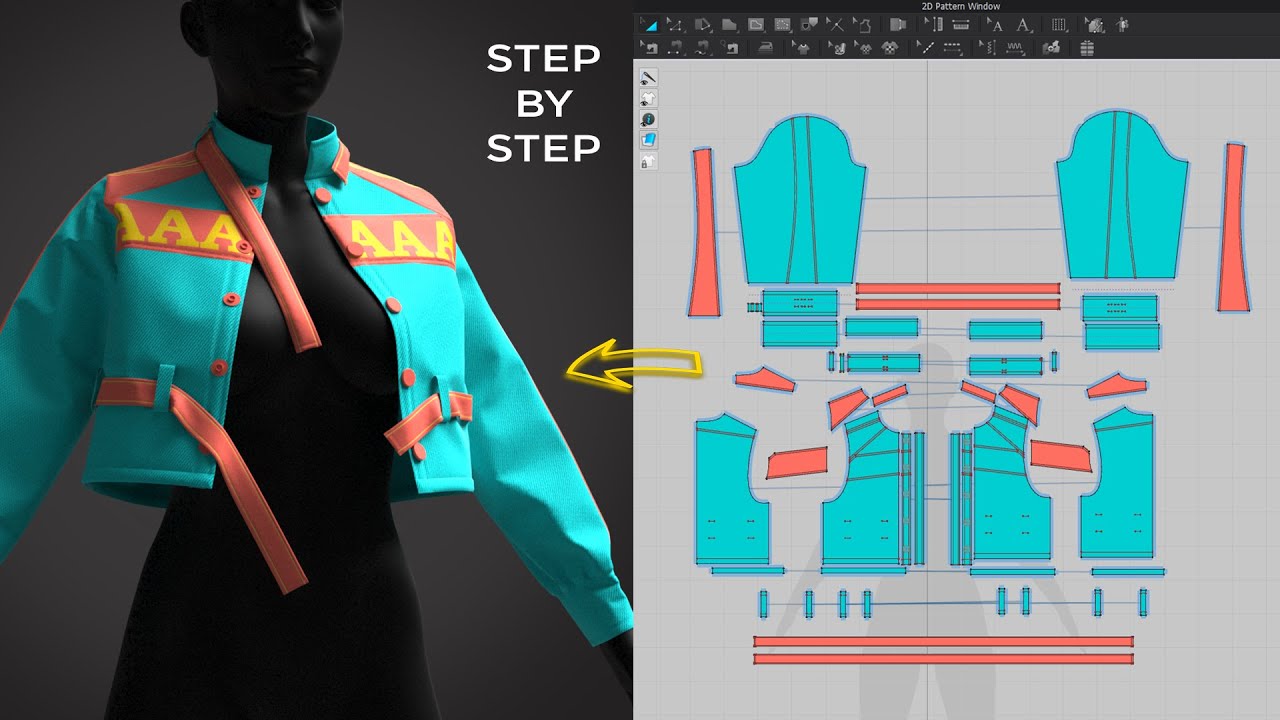
Task: Choose the Rectangle pattern tool
Action: point(729,25)
